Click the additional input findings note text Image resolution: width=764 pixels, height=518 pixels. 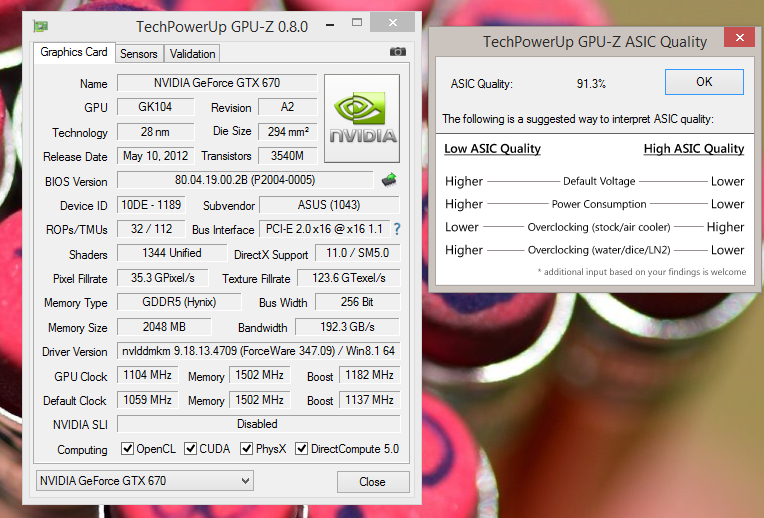pos(642,272)
